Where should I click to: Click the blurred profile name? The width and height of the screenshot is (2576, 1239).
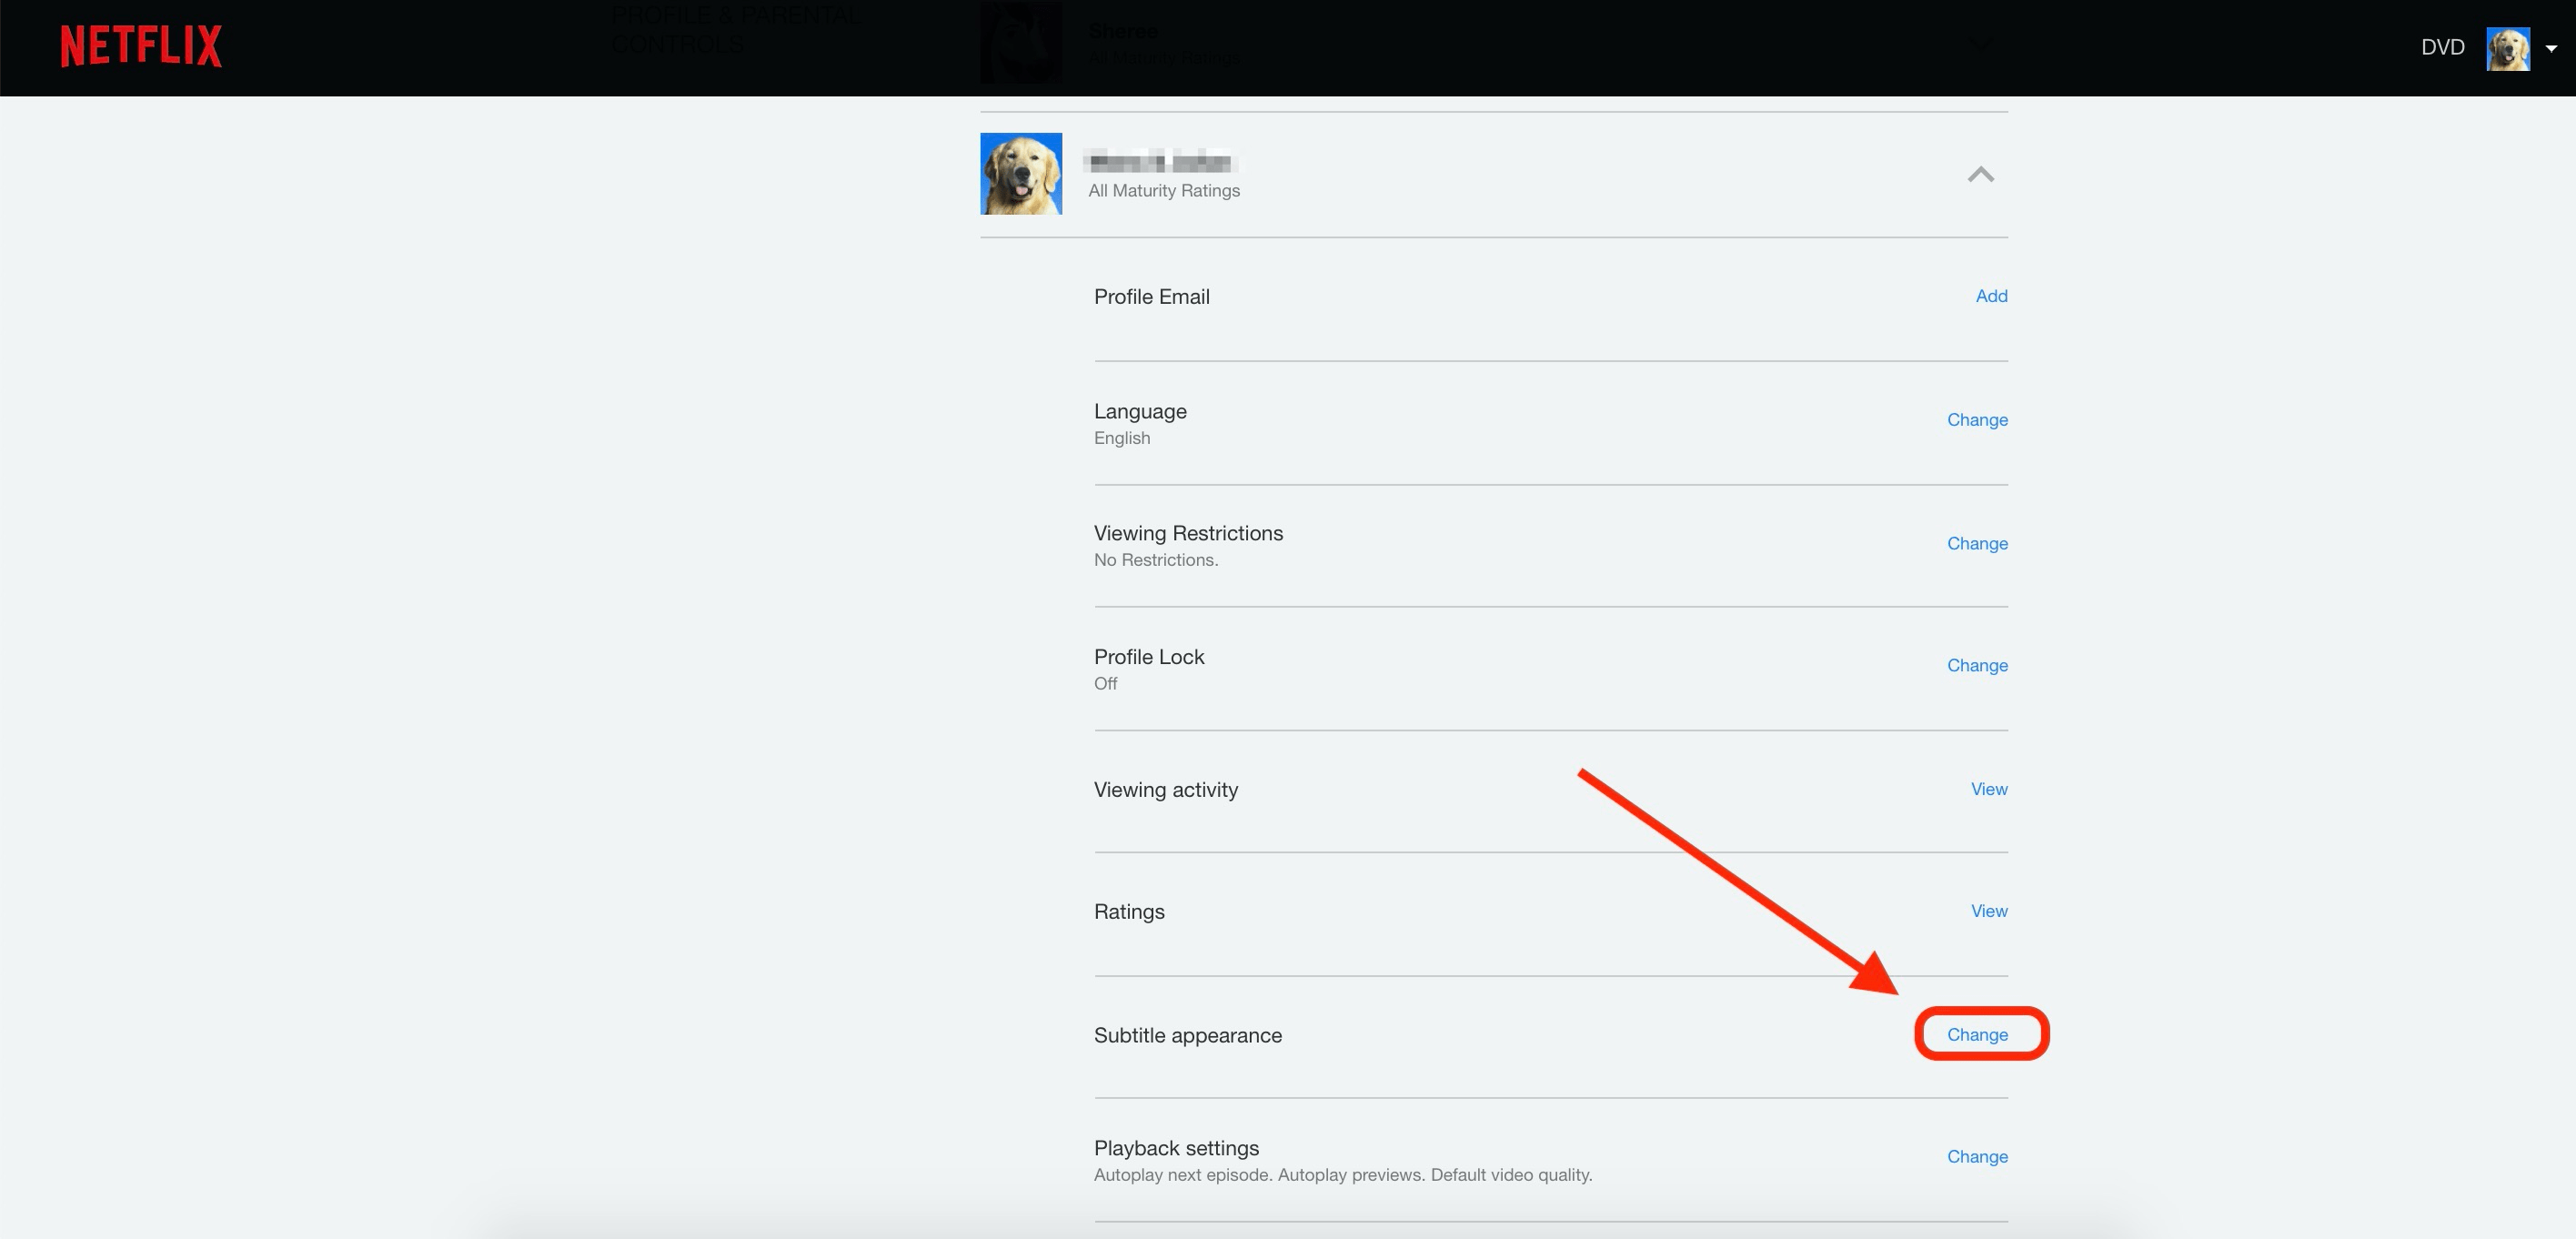coord(1160,161)
